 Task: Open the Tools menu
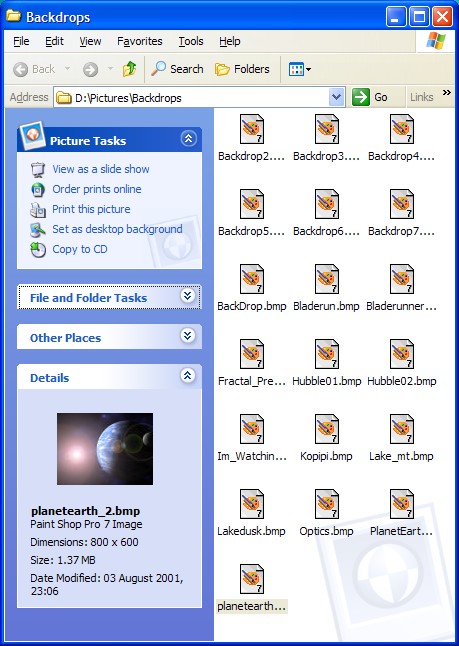(191, 41)
